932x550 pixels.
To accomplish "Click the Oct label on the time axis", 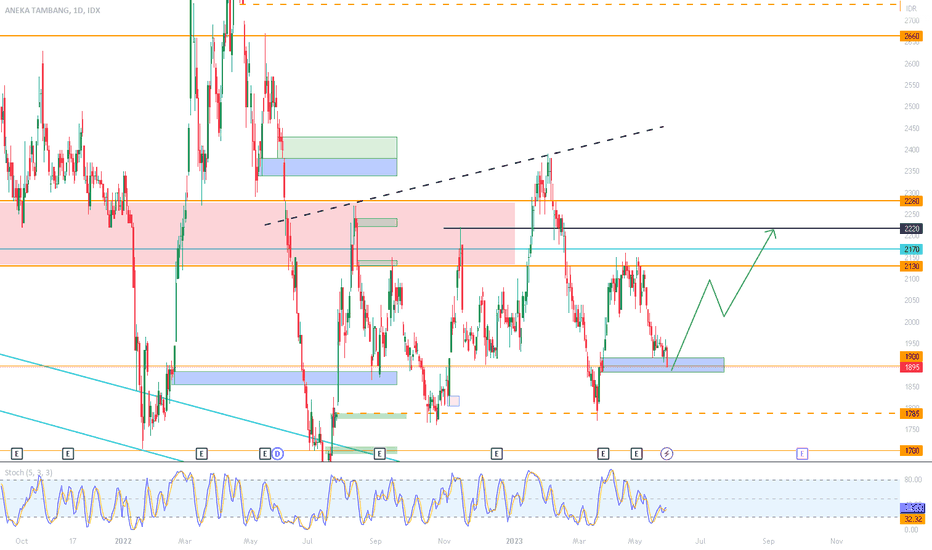I will (21, 541).
